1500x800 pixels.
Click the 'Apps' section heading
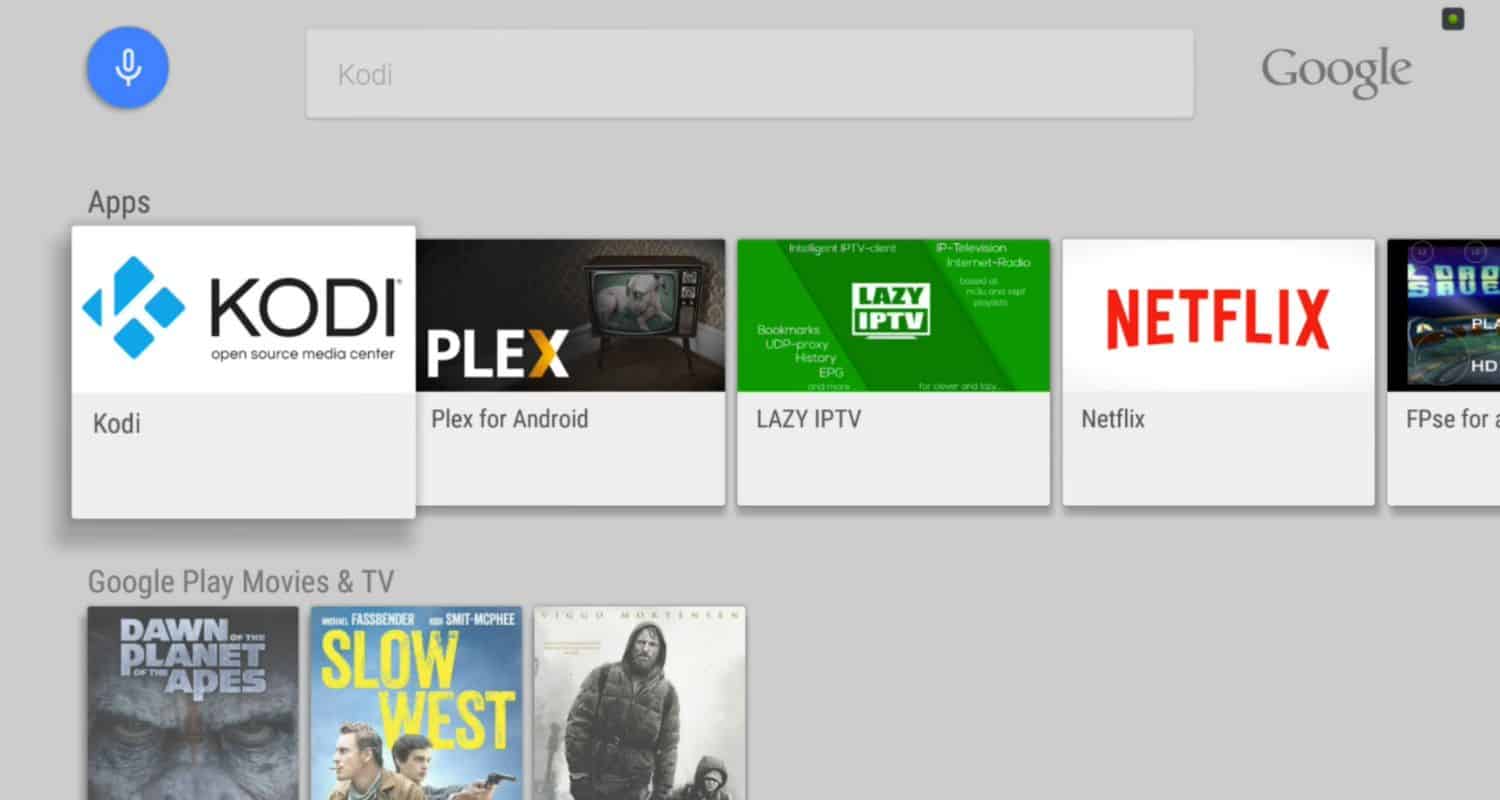click(x=119, y=202)
